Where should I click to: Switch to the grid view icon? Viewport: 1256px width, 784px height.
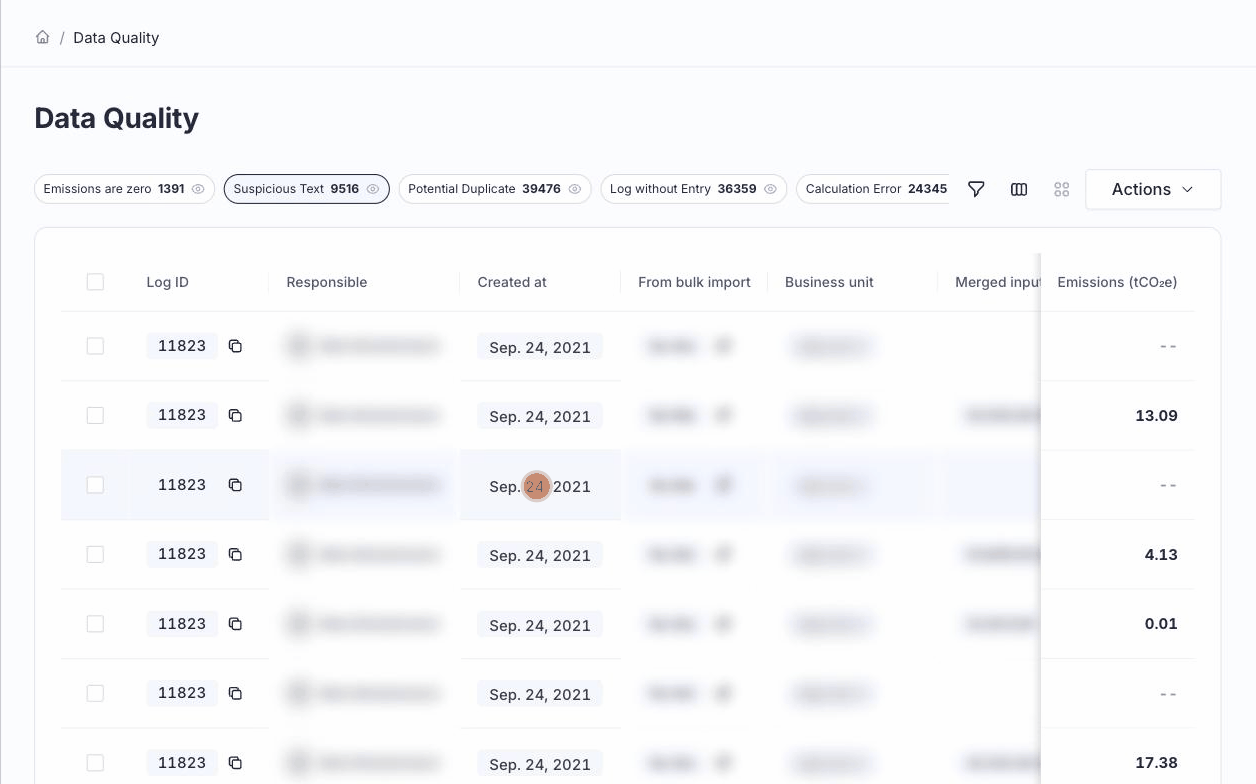click(x=1062, y=189)
